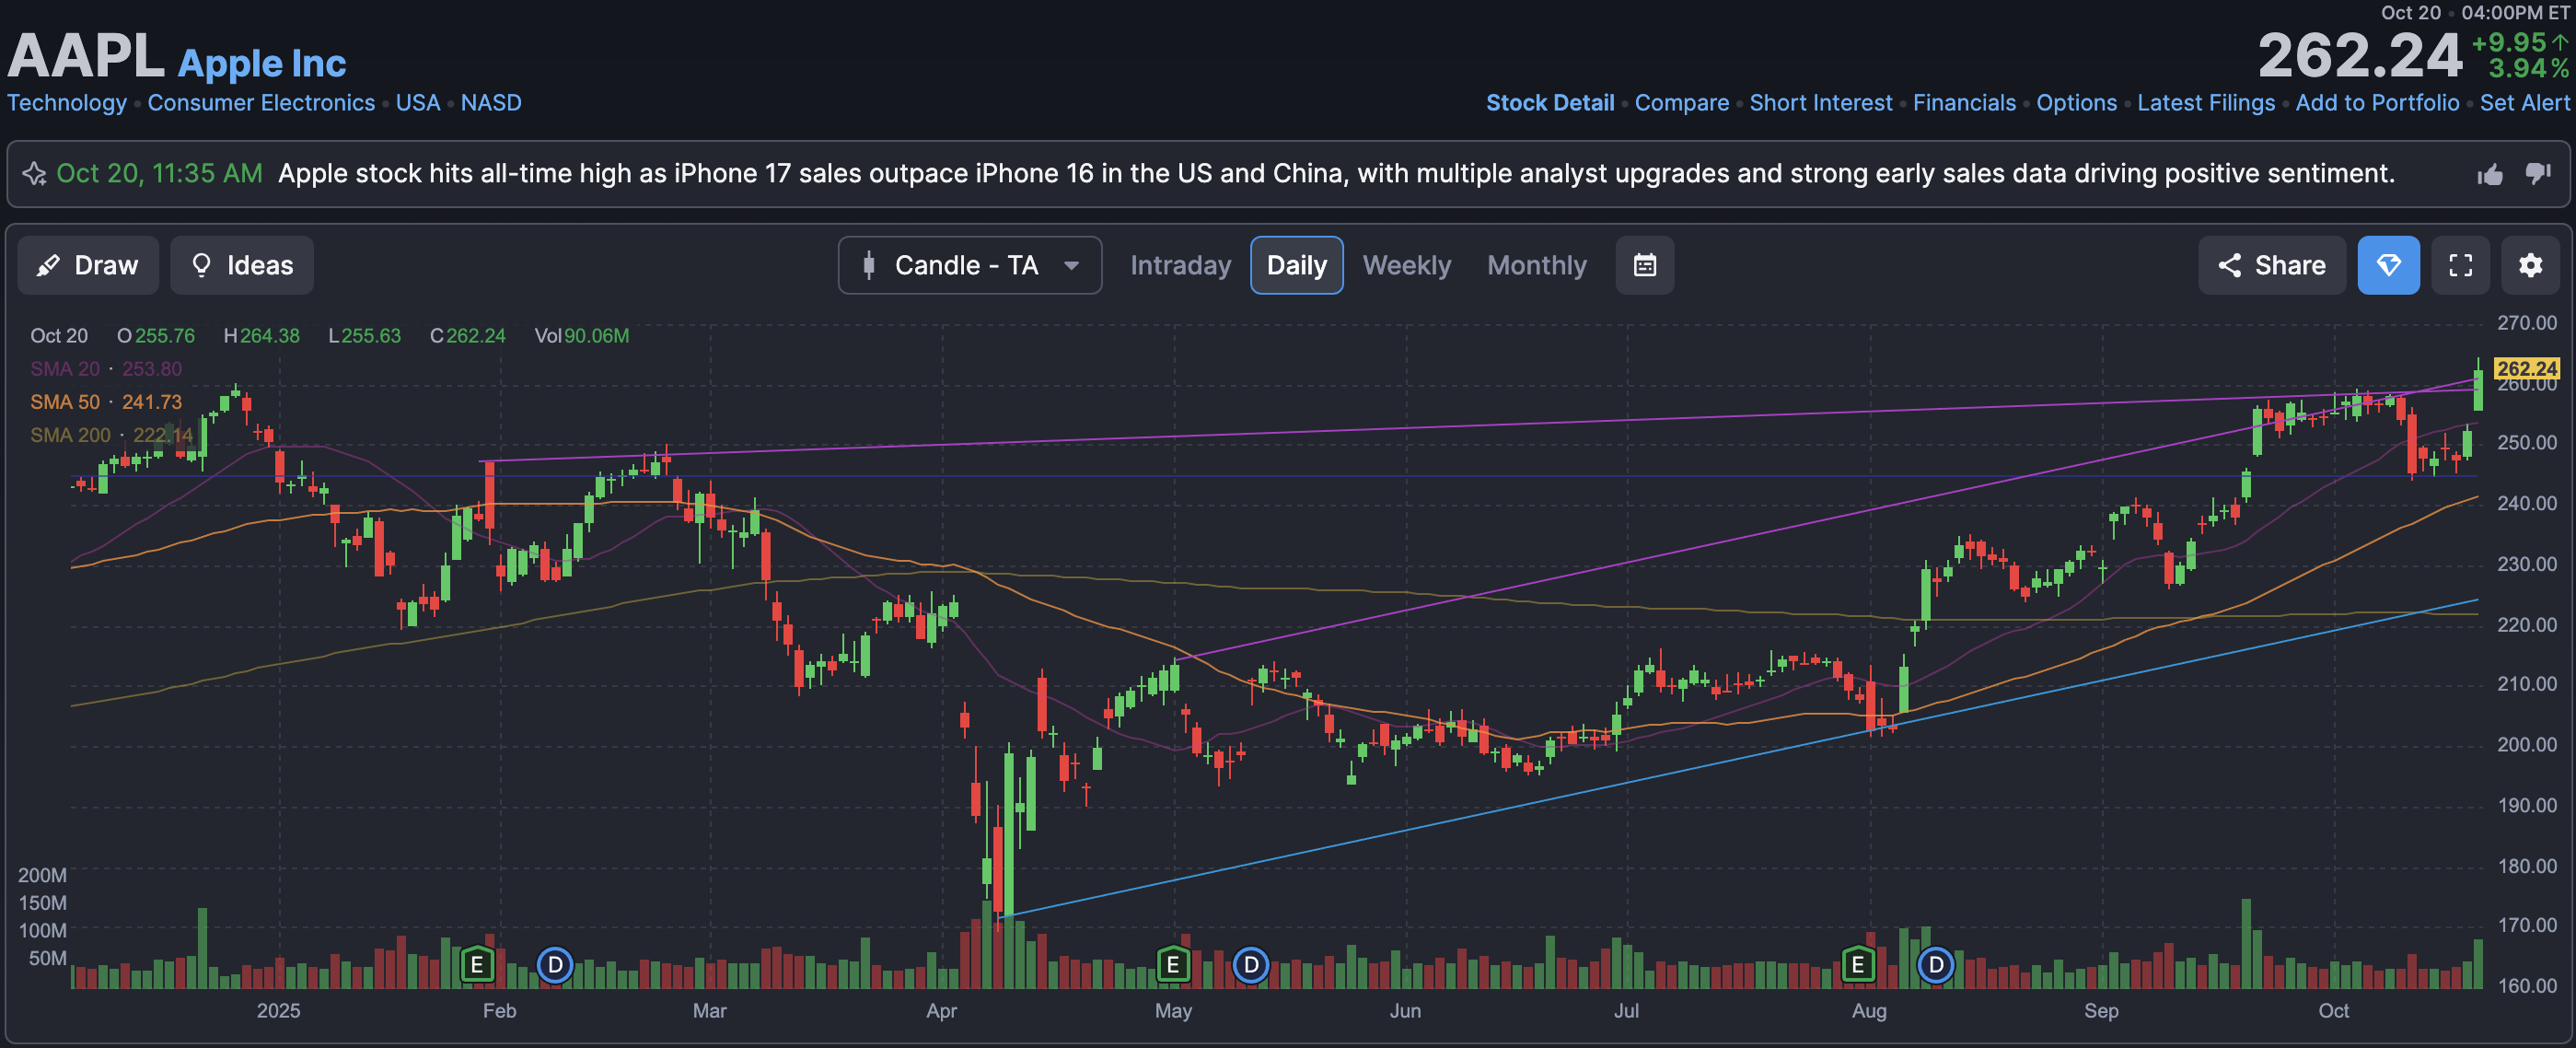The image size is (2576, 1048).
Task: Select the Daily timeframe toggle
Action: (x=1296, y=265)
